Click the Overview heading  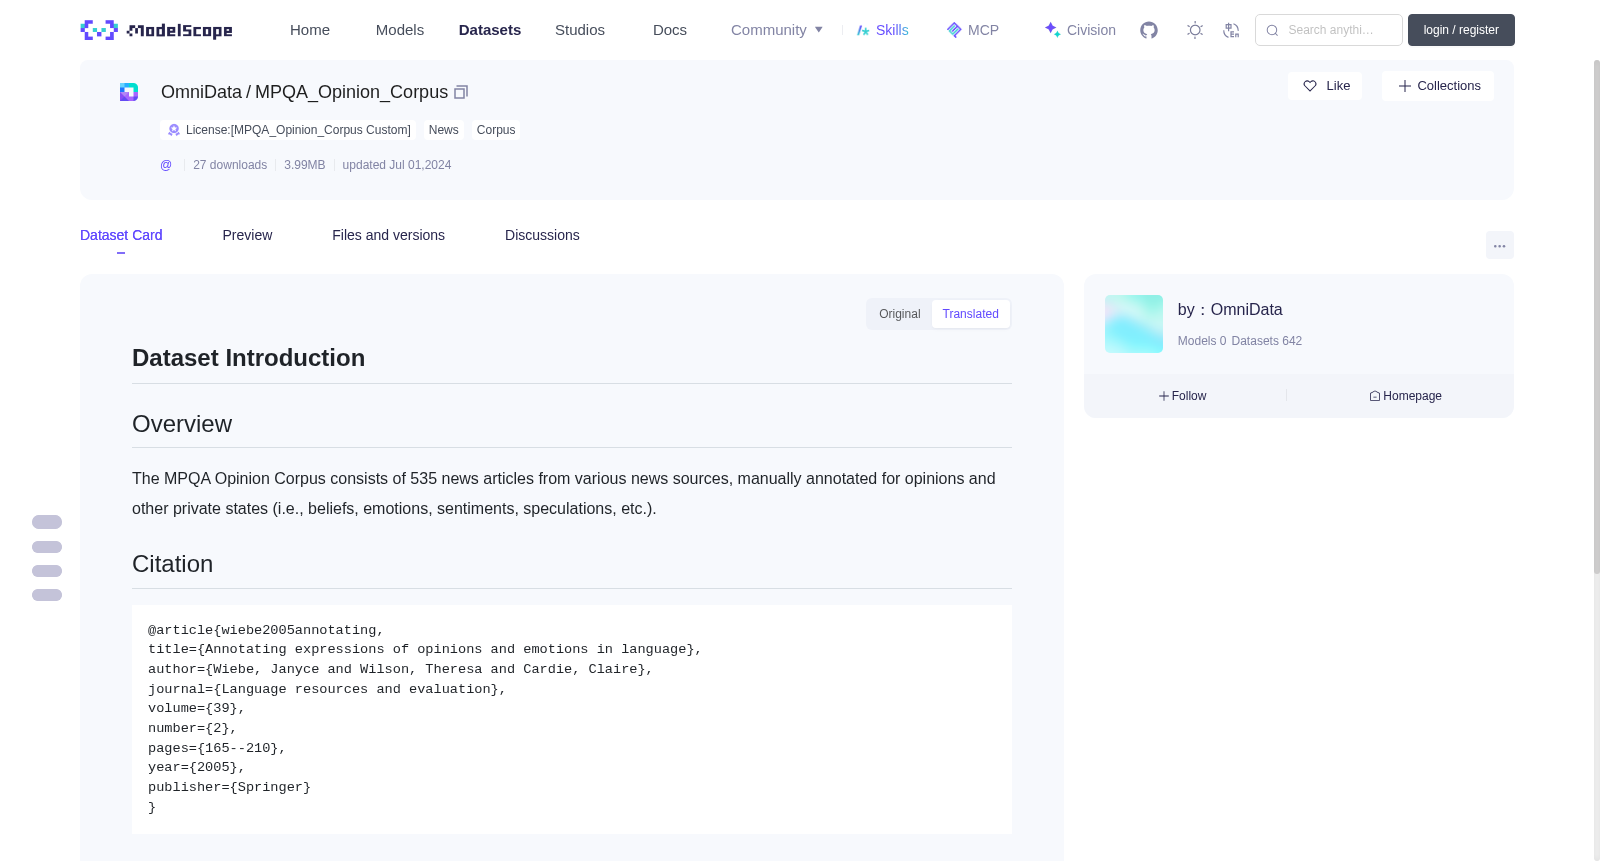pos(182,424)
